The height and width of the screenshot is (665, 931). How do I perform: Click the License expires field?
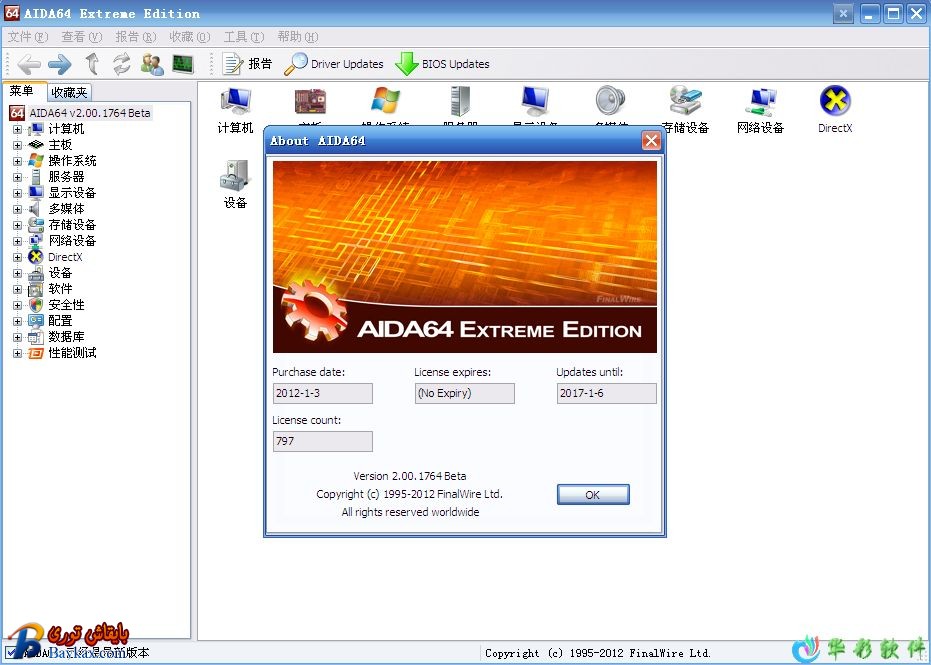click(x=464, y=393)
